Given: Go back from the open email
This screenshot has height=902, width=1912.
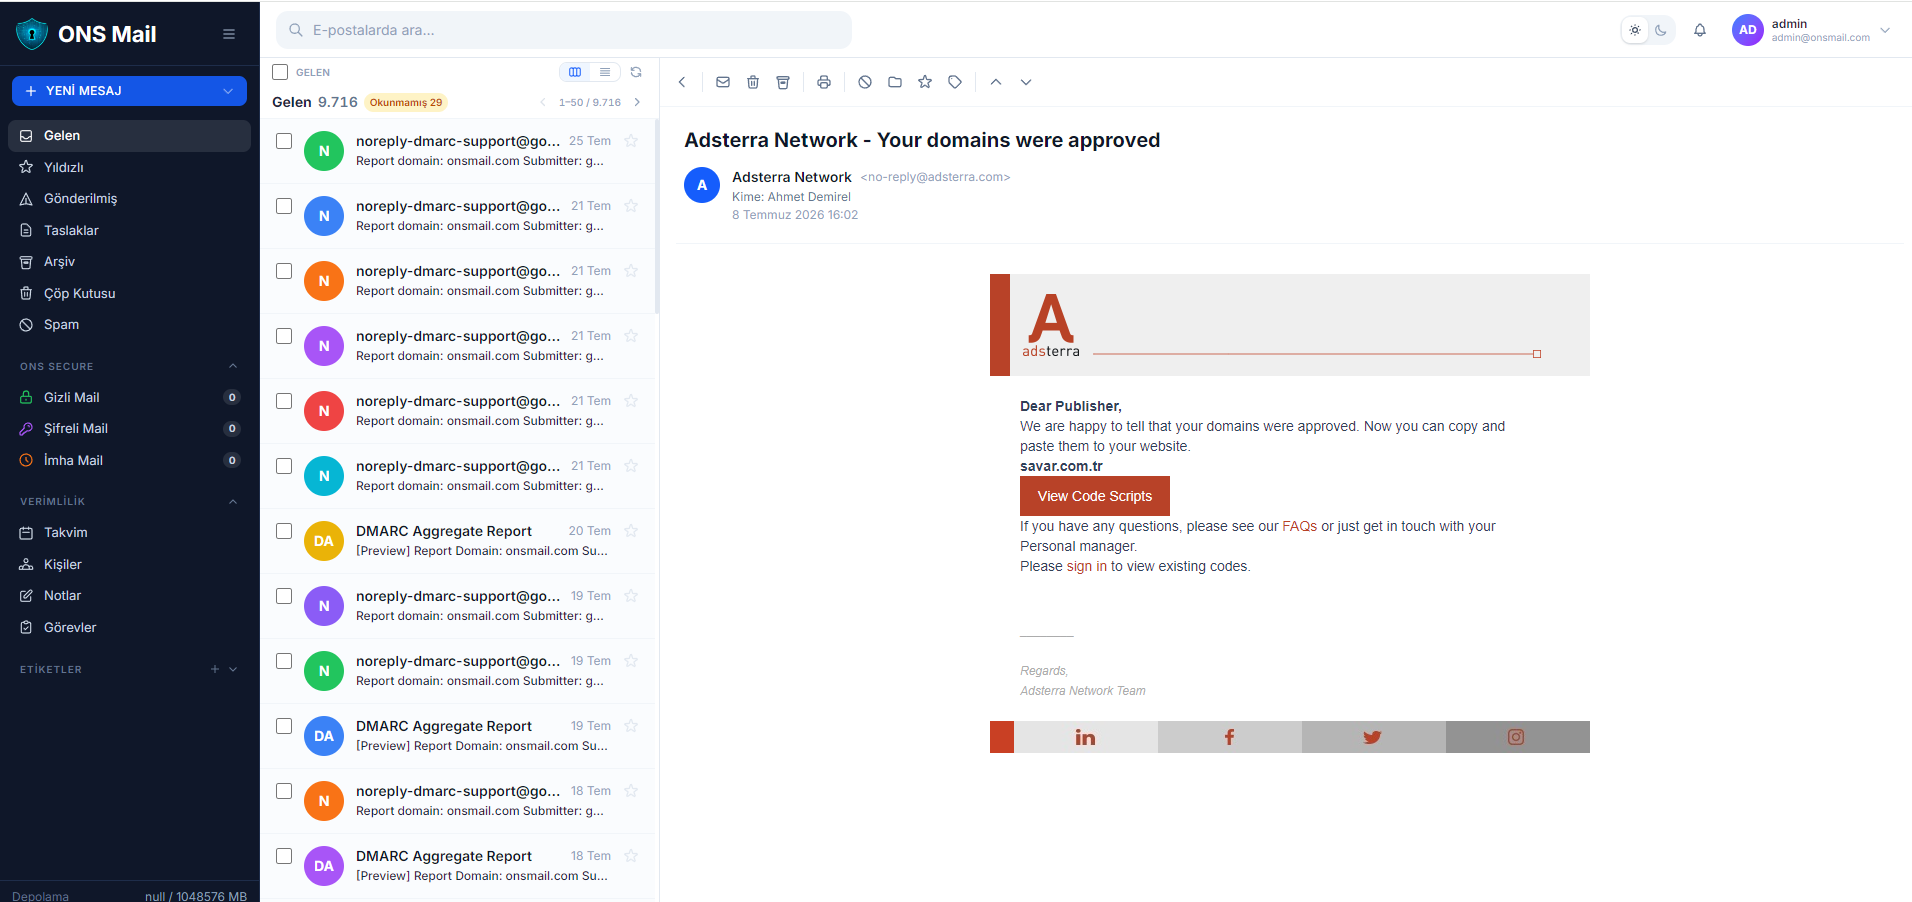Looking at the screenshot, I should pos(682,82).
